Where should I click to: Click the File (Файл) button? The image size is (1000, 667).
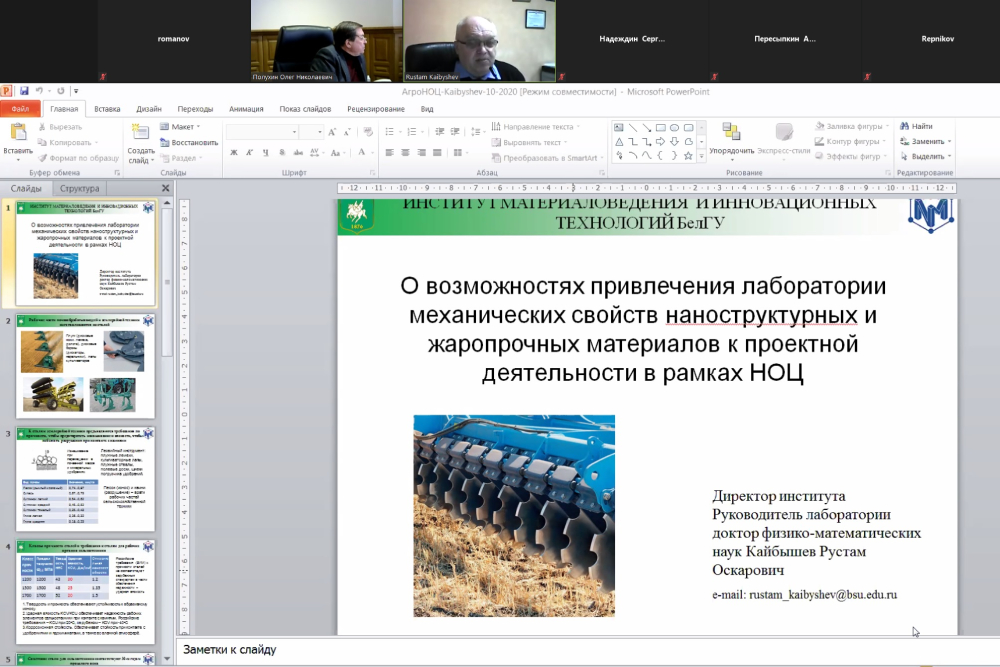[x=20, y=109]
